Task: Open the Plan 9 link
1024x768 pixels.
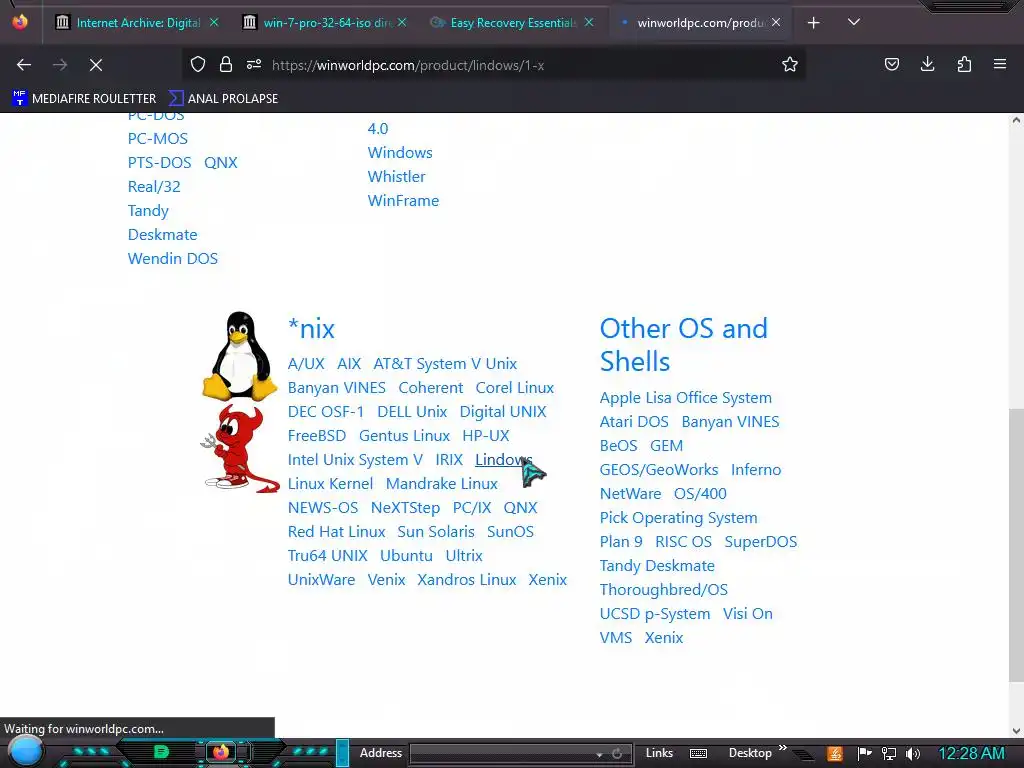Action: tap(621, 542)
